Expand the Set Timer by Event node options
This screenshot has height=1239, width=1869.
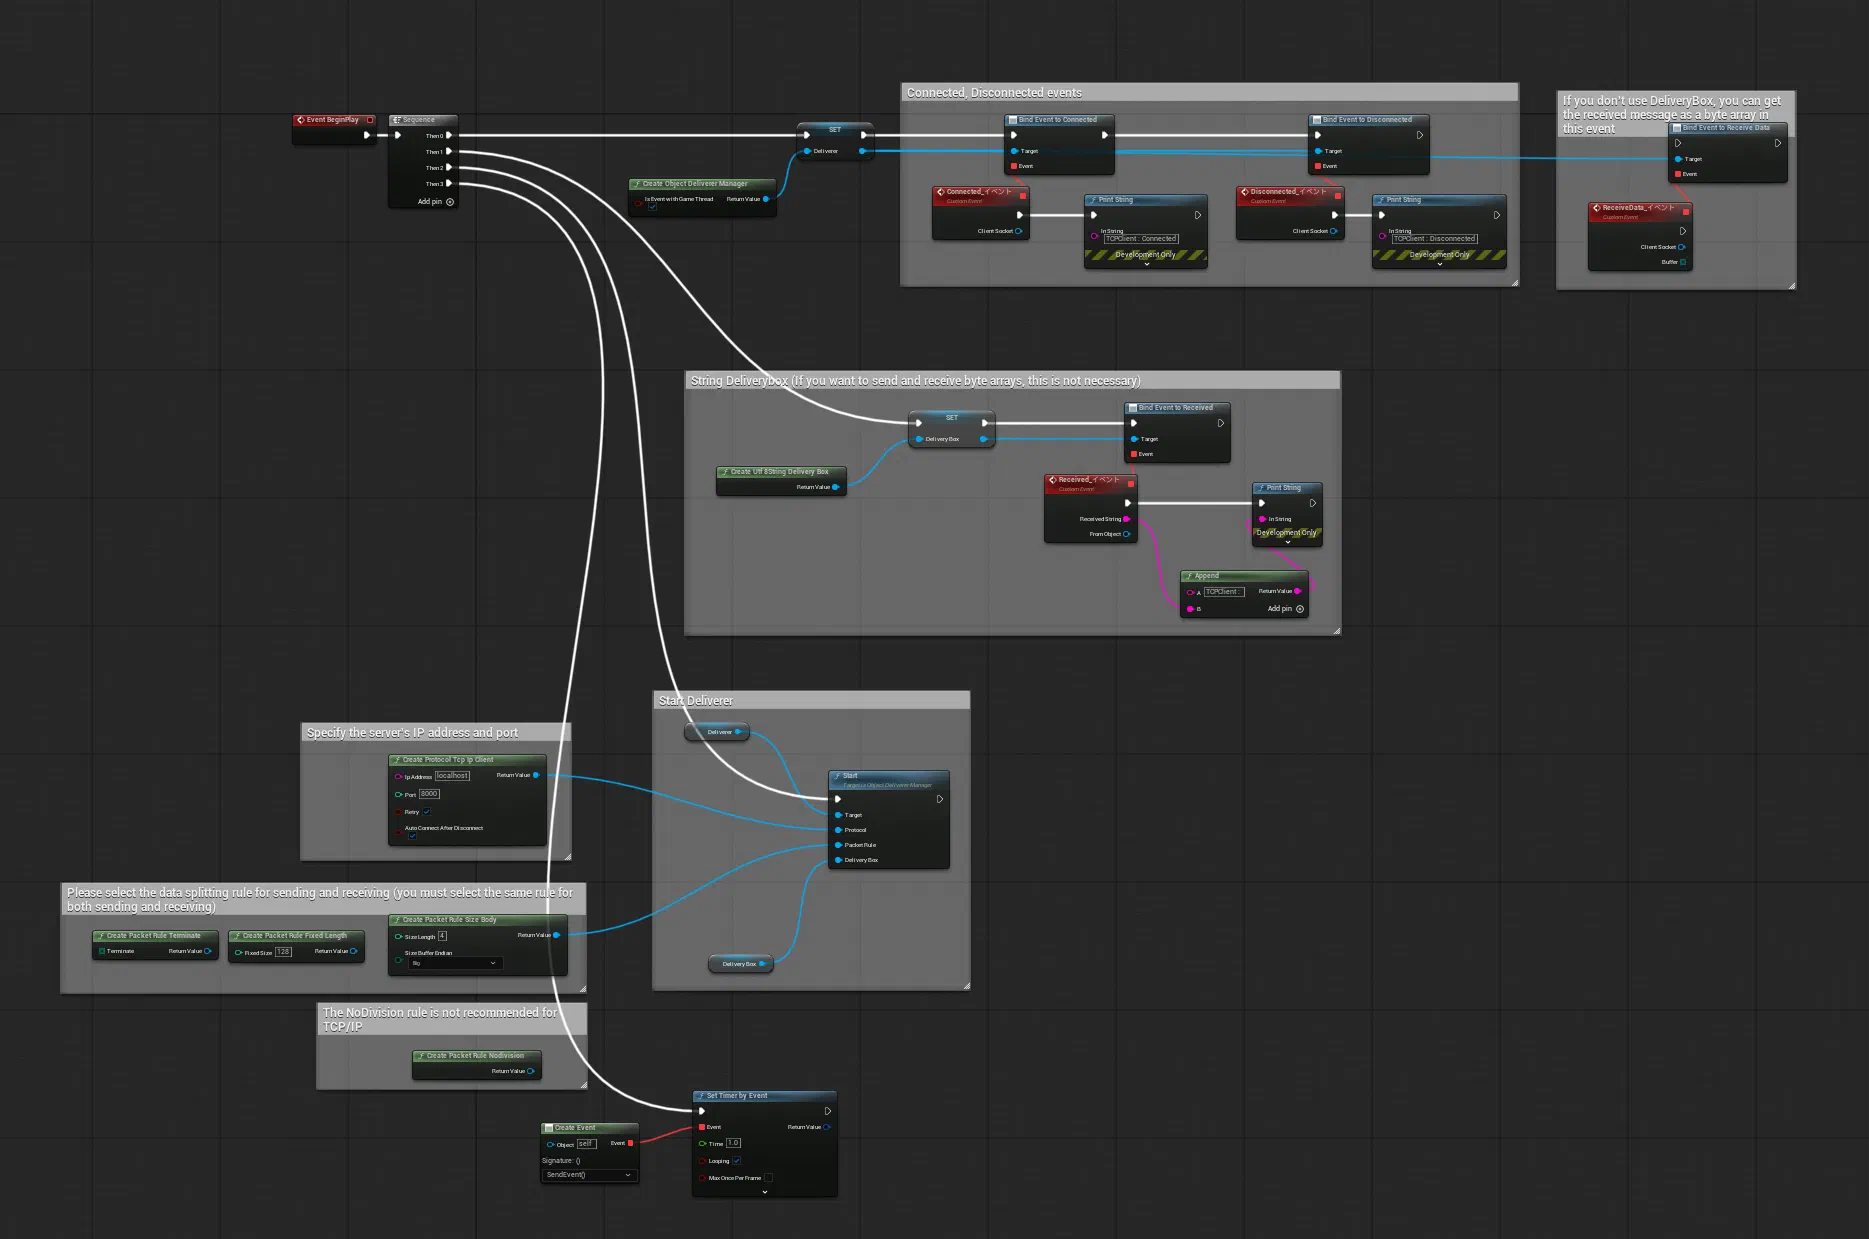[x=765, y=1192]
